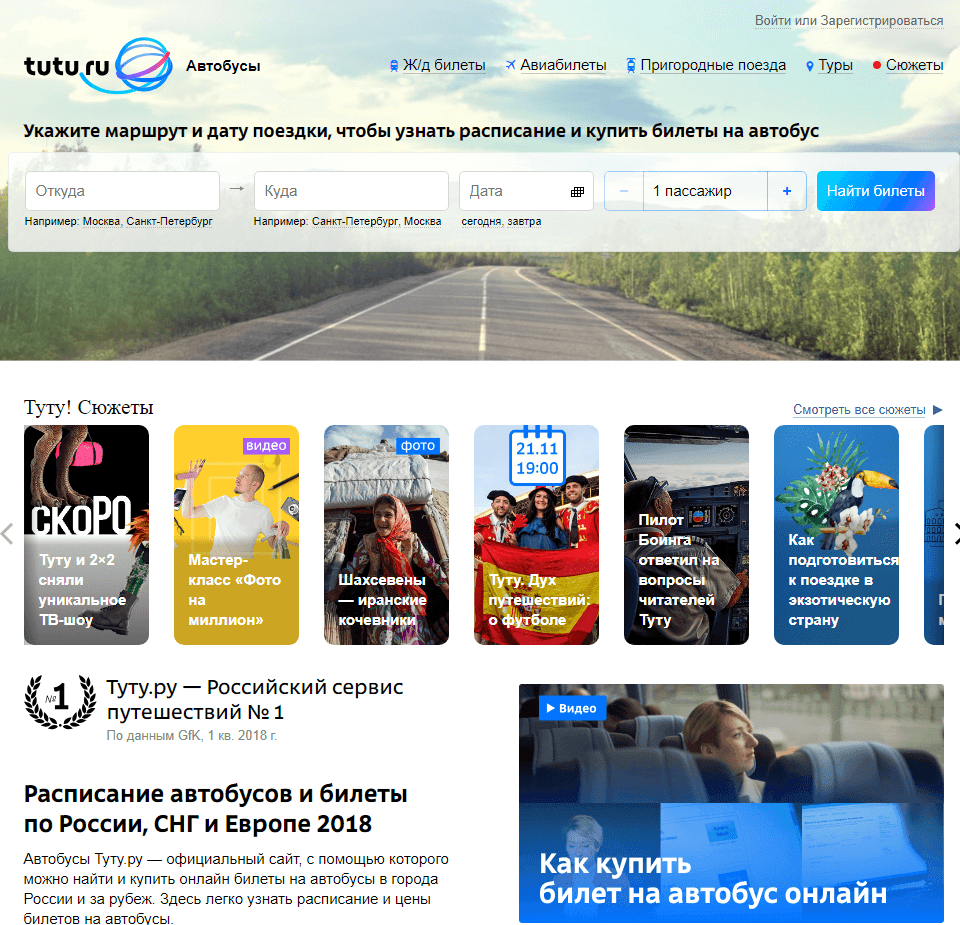Decrease passenger count with minus button

(624, 191)
